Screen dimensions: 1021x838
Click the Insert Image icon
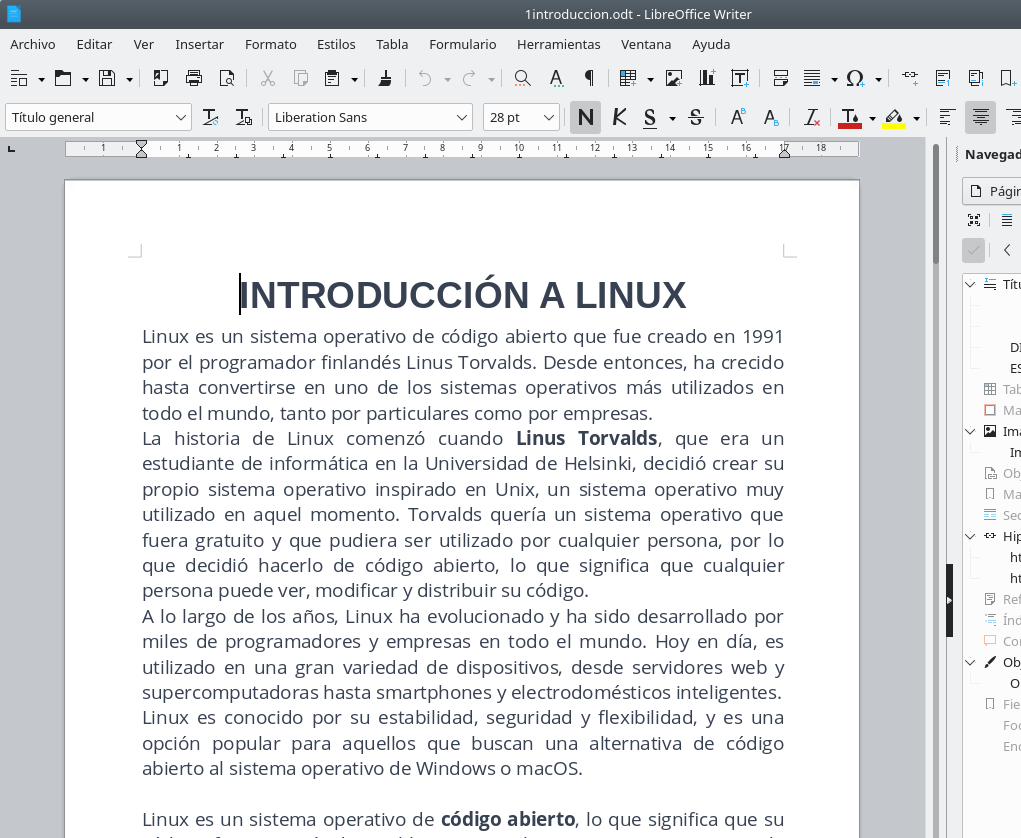[674, 78]
